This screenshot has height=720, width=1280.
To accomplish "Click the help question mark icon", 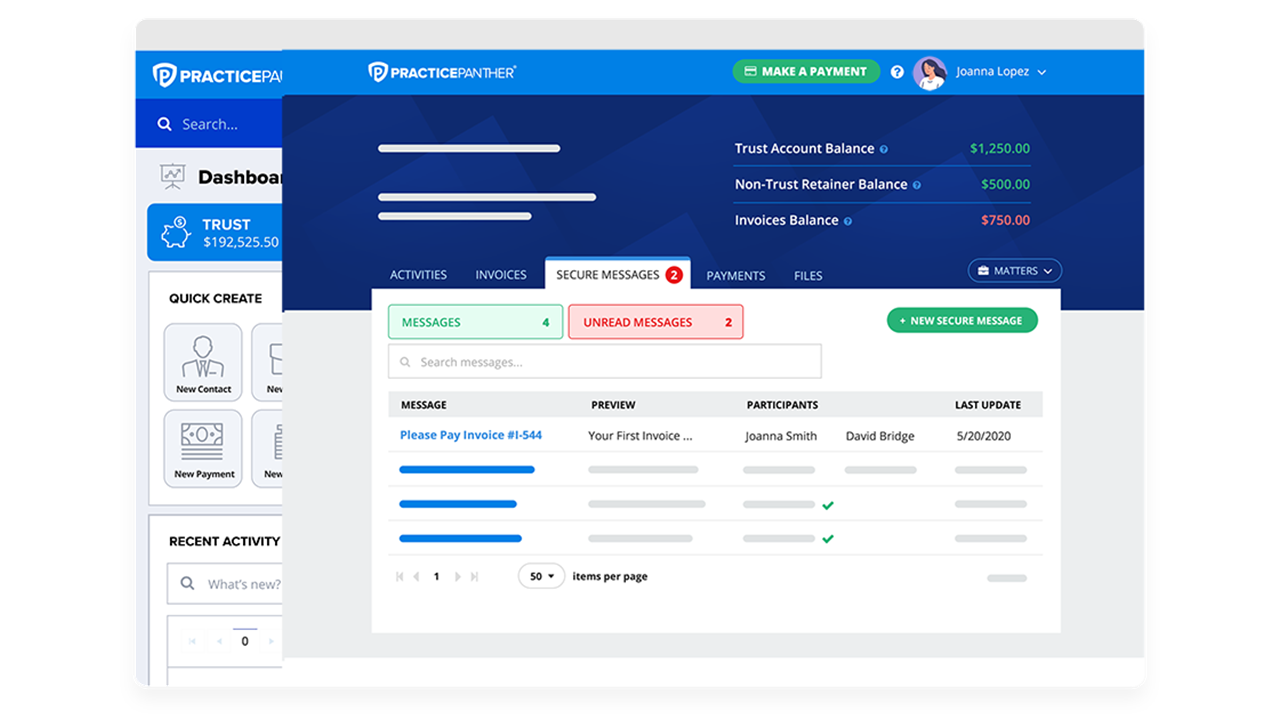I will [897, 72].
